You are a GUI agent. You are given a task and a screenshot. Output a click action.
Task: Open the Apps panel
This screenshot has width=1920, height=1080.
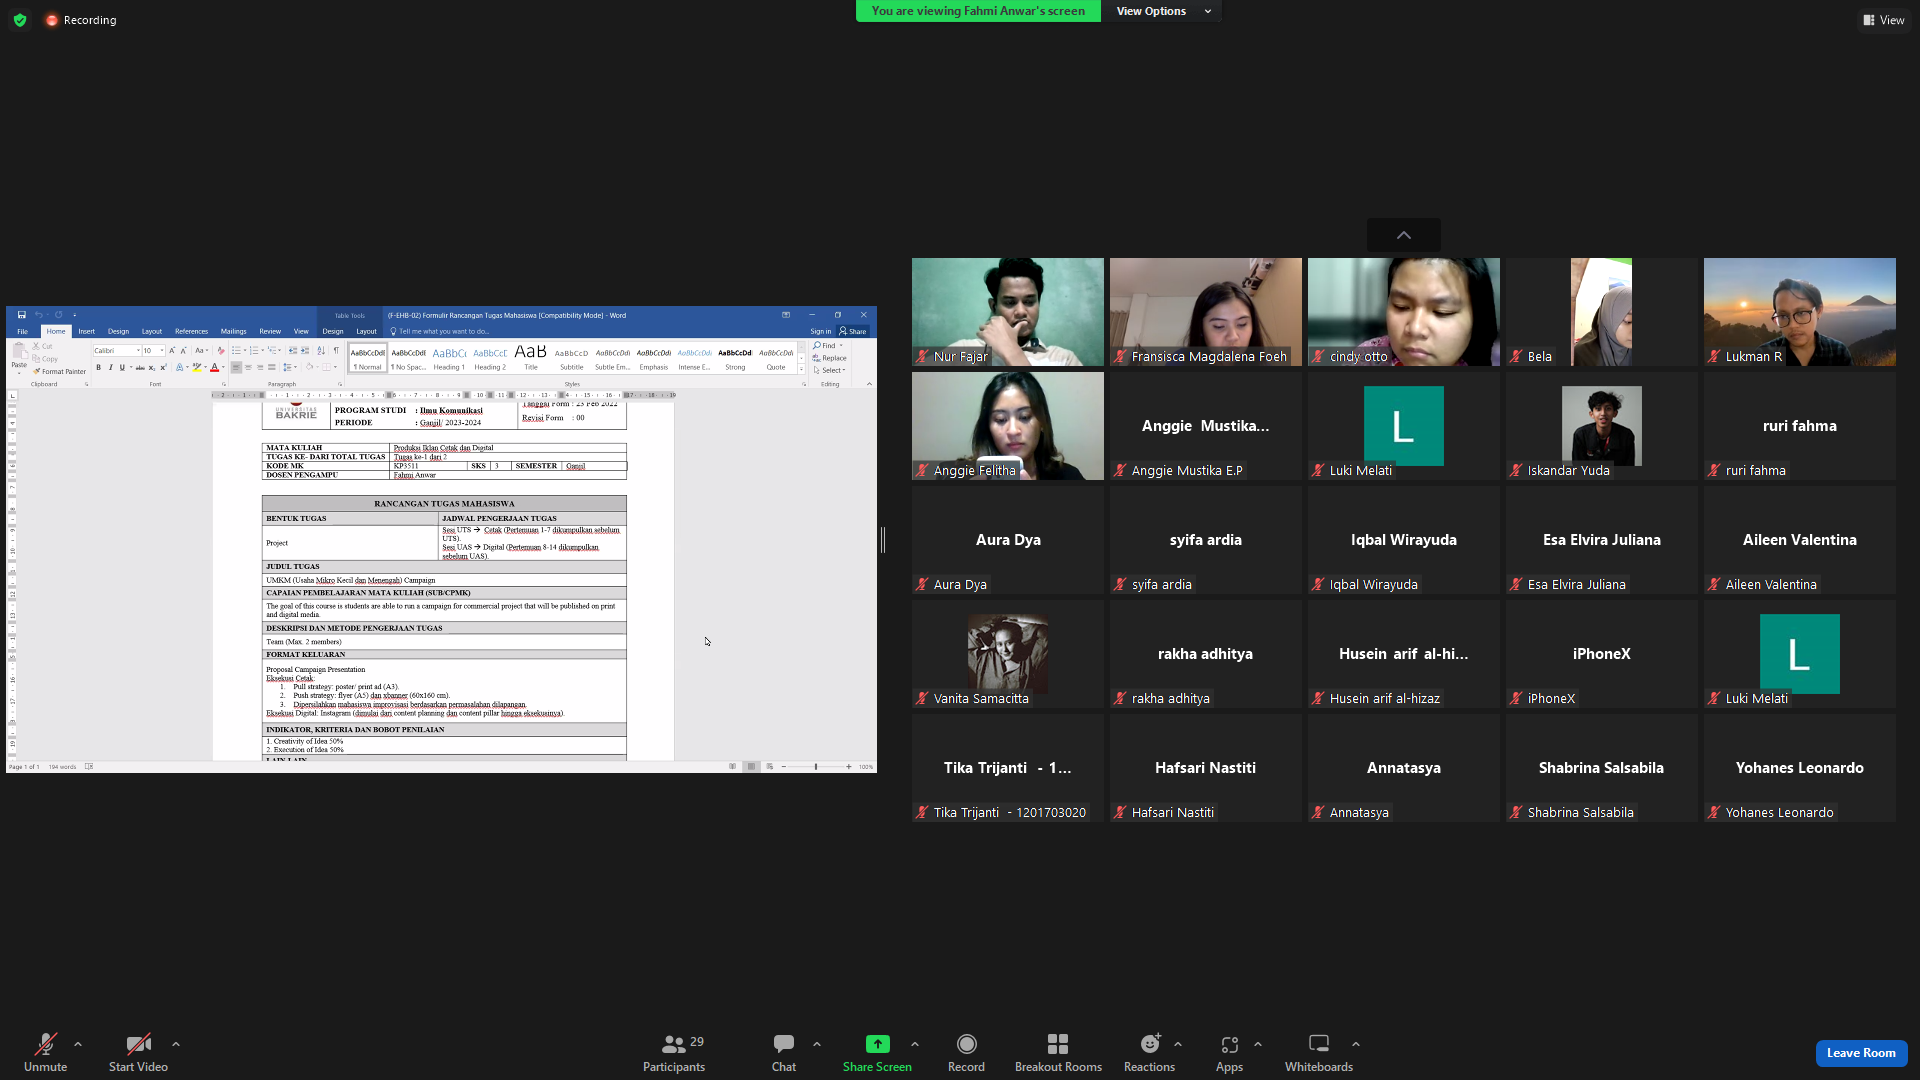coord(1229,1053)
